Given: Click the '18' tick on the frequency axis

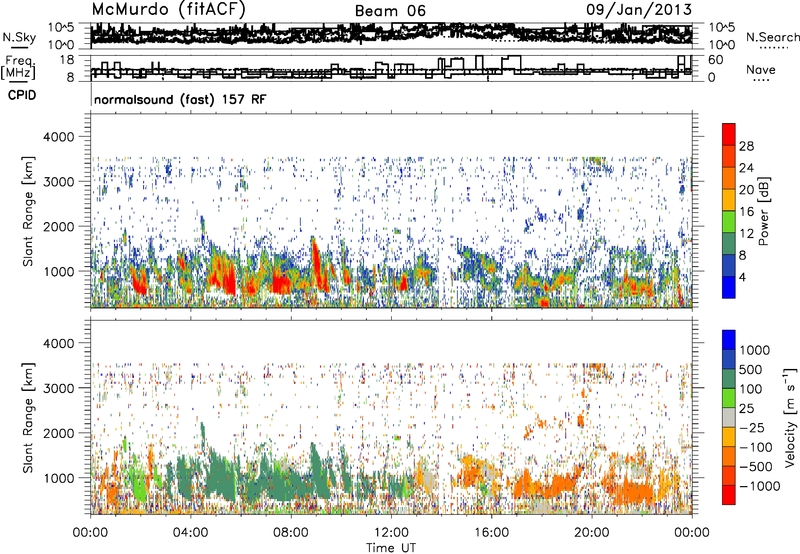Looking at the screenshot, I should (67, 59).
